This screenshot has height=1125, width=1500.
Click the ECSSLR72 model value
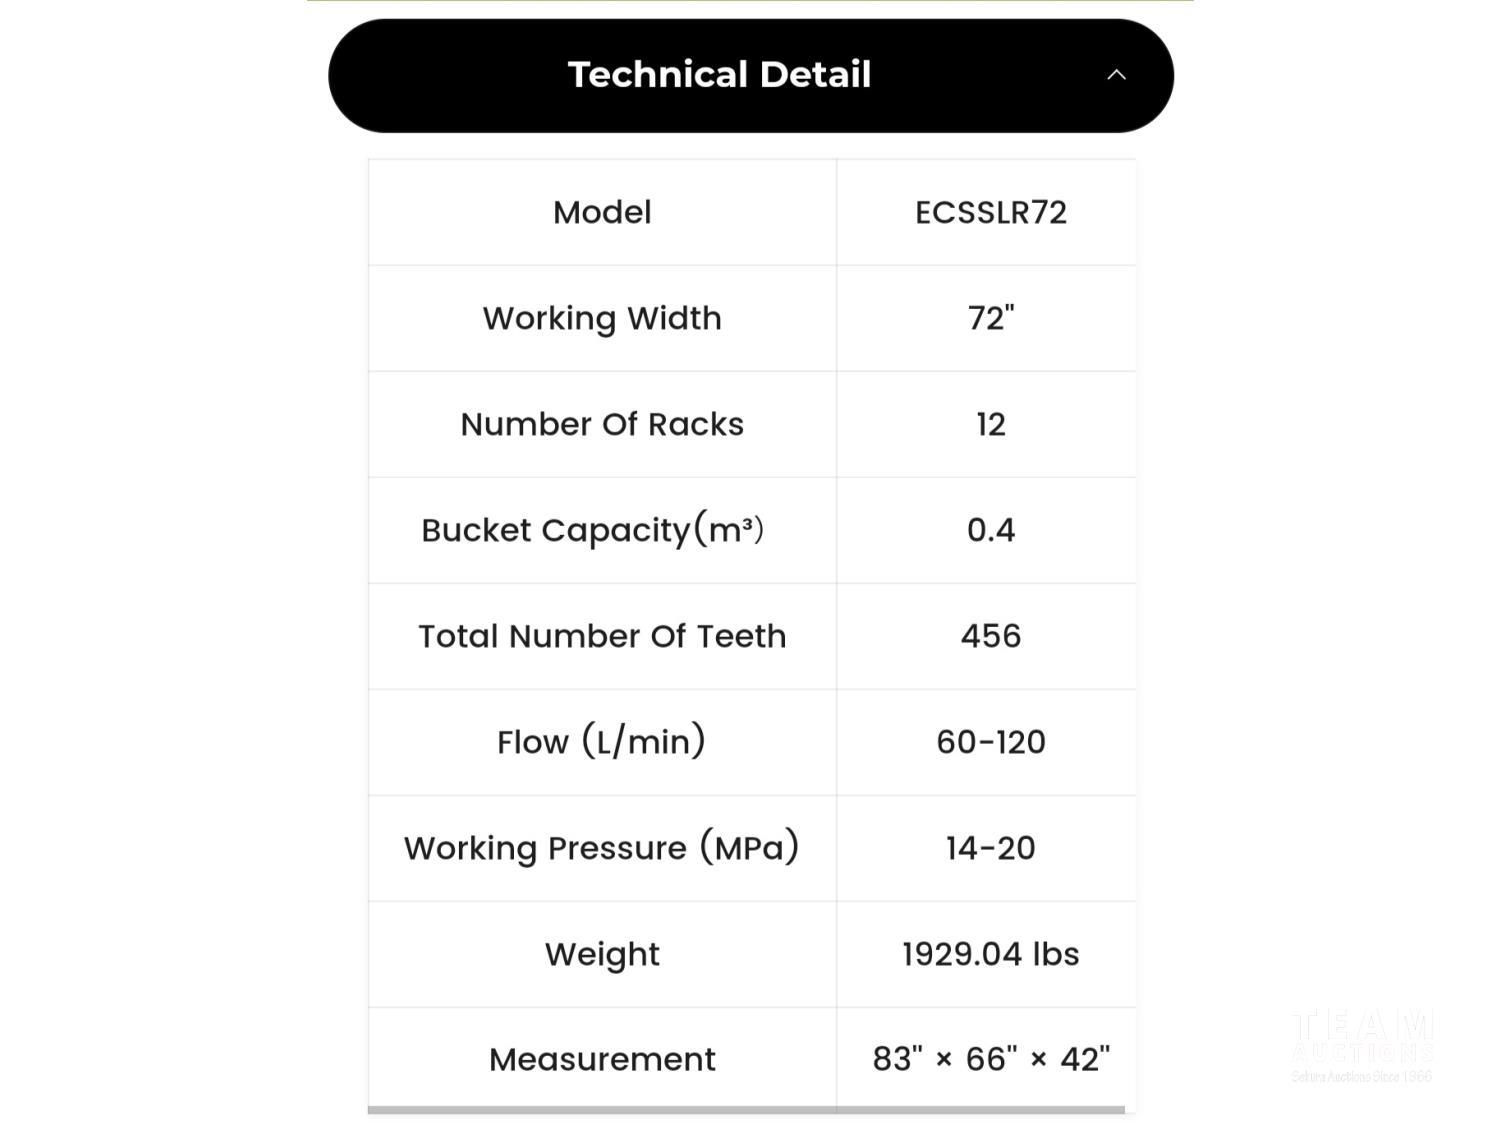pyautogui.click(x=990, y=213)
